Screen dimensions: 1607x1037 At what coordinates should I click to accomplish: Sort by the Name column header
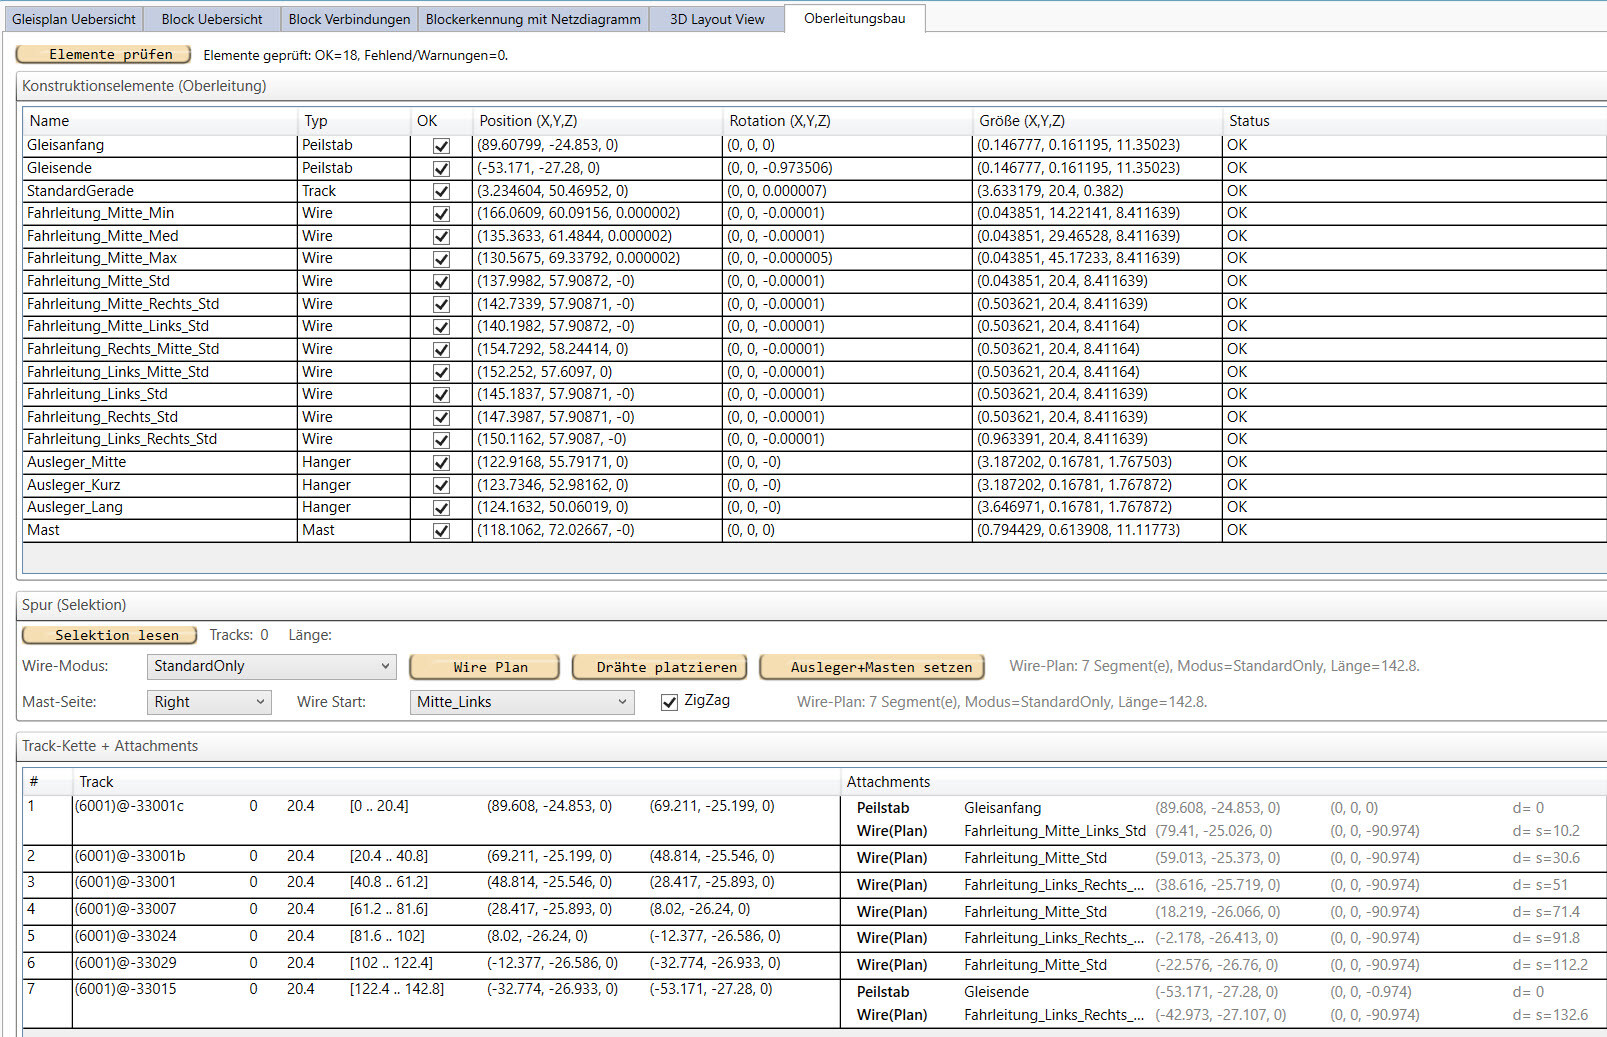tap(160, 121)
